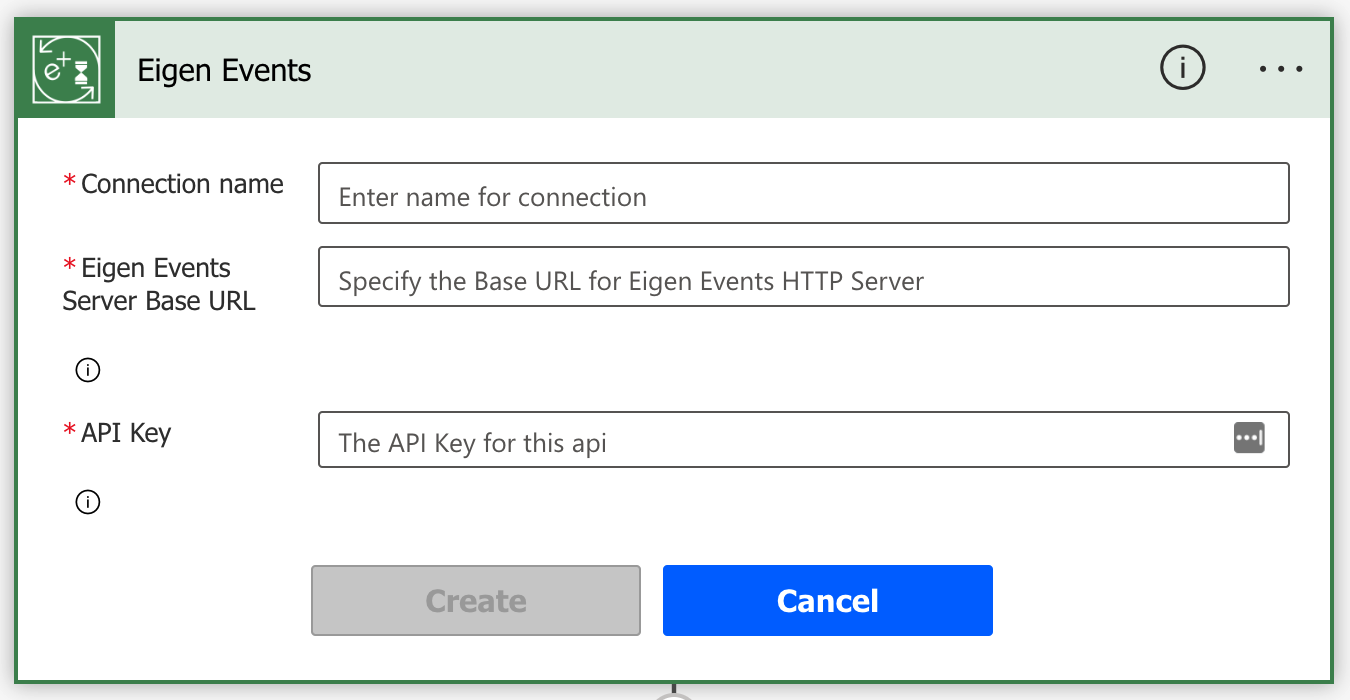Screen dimensions: 1350x700
Task: Click red asterisk beside API Key
Action: (70, 432)
